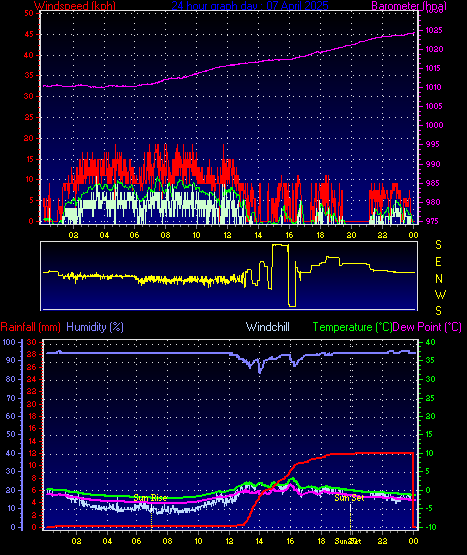Image resolution: width=467 pixels, height=555 pixels.
Task: Select the "E" wind direction label
Action: [x=438, y=262]
